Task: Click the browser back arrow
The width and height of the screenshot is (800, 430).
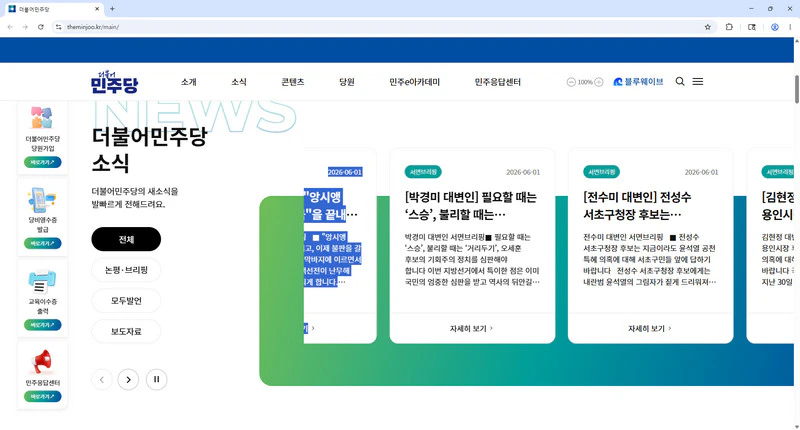Action: tap(10, 27)
